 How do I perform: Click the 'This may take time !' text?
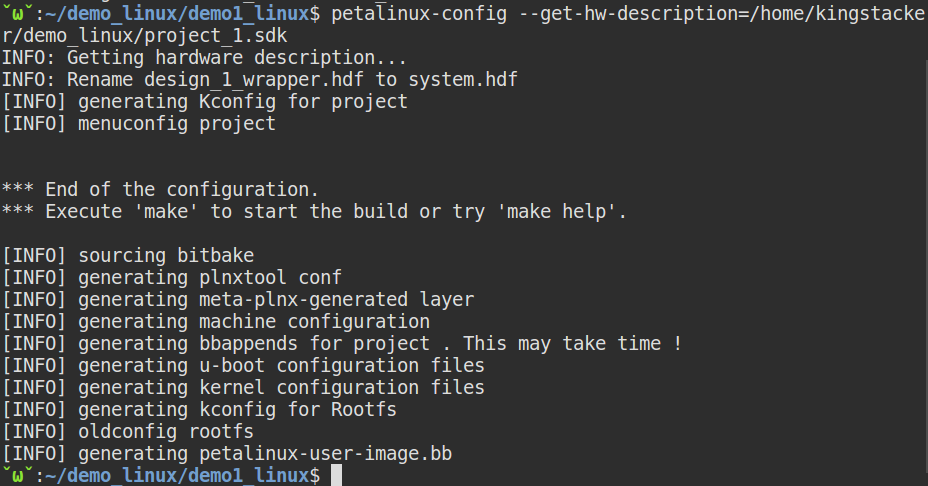[x=572, y=343]
